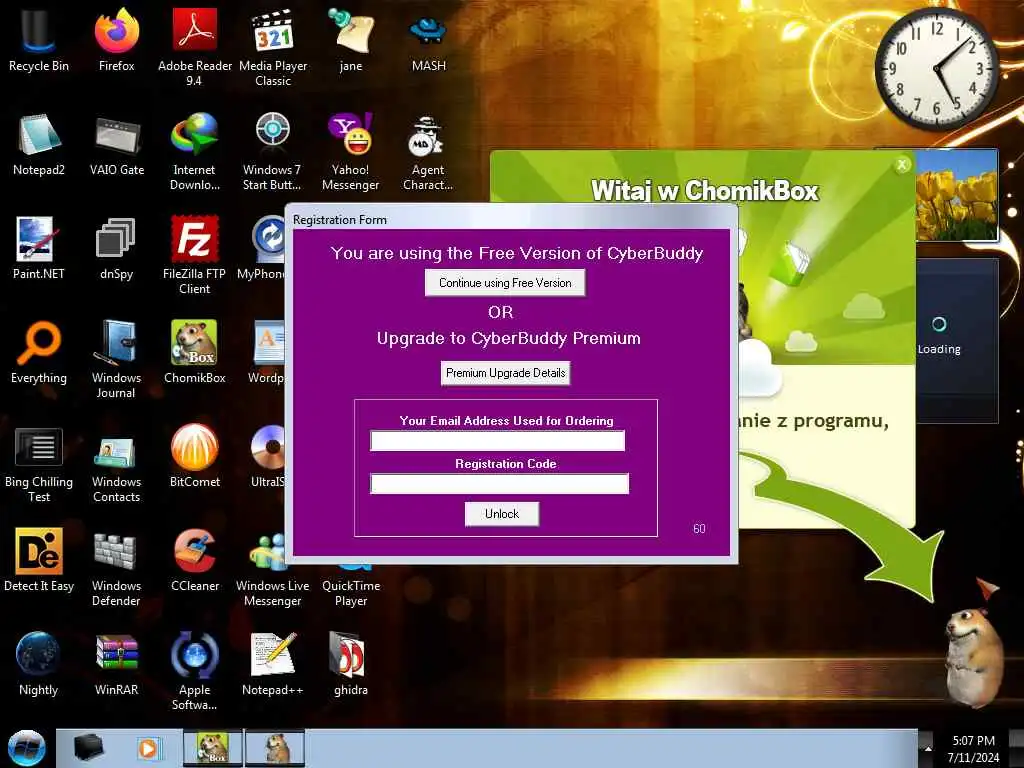The width and height of the screenshot is (1024, 768).
Task: Launch Yahoo! Messenger icon
Action: (x=351, y=152)
